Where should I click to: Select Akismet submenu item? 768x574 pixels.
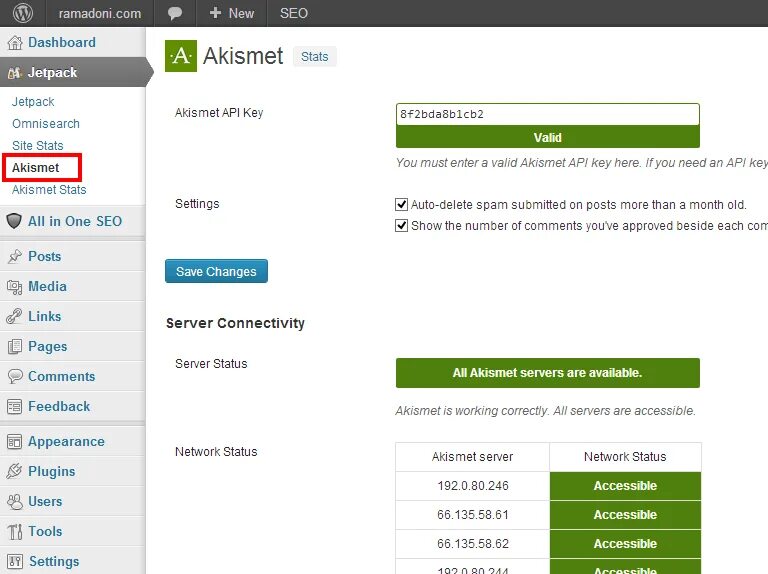tap(36, 168)
